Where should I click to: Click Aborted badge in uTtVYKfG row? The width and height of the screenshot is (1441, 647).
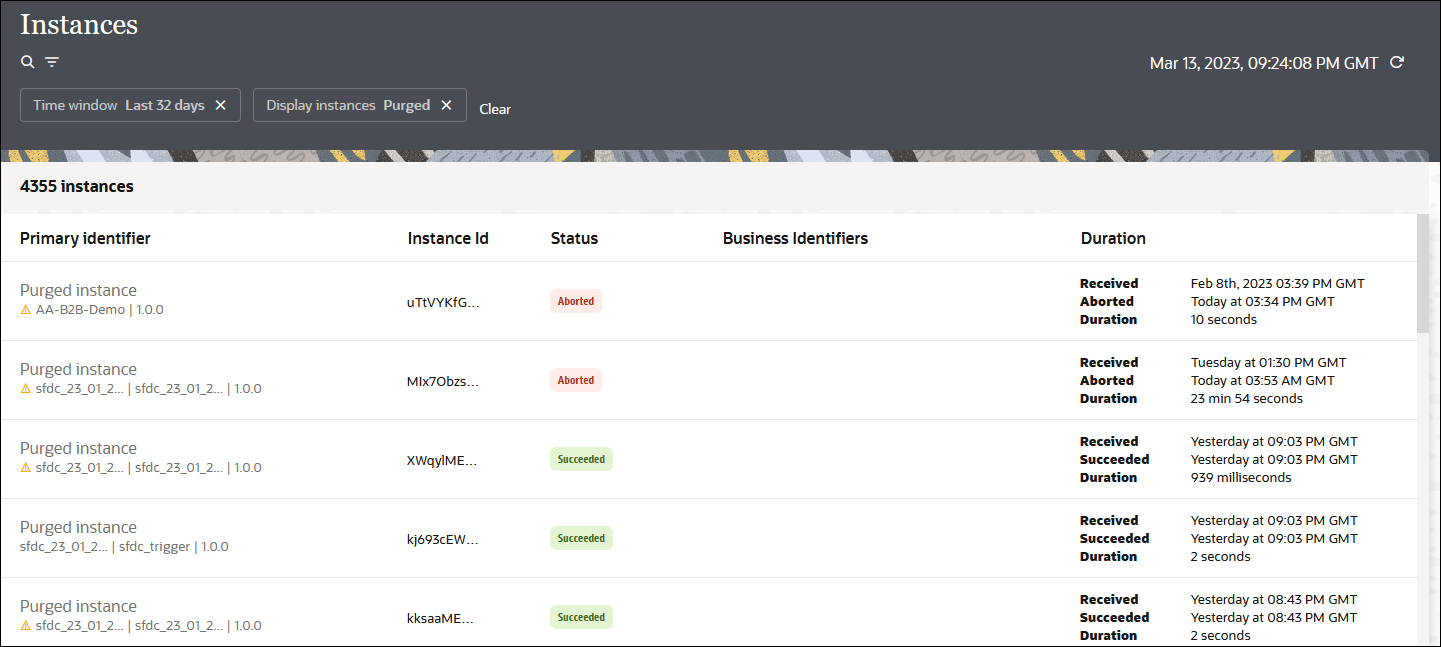click(576, 301)
